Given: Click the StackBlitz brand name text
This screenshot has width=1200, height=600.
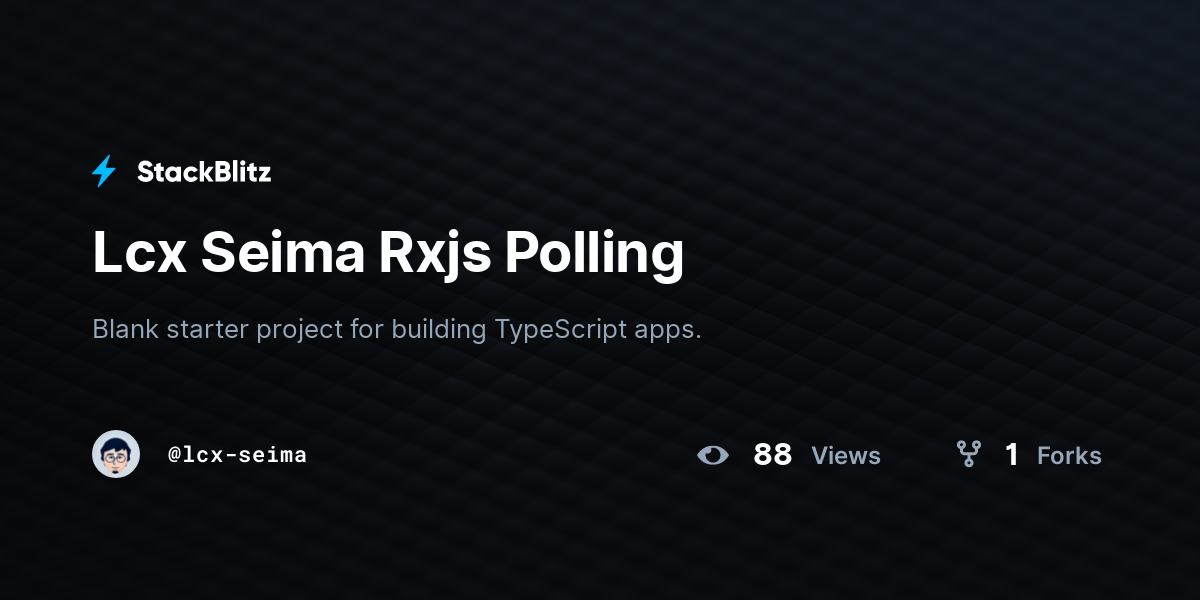Looking at the screenshot, I should tap(204, 172).
